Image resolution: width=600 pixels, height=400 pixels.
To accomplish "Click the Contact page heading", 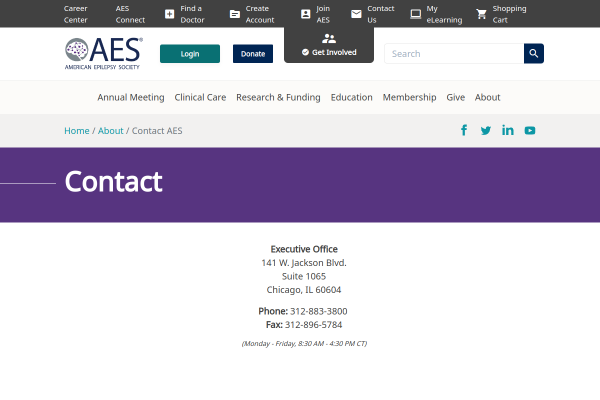I will [114, 181].
